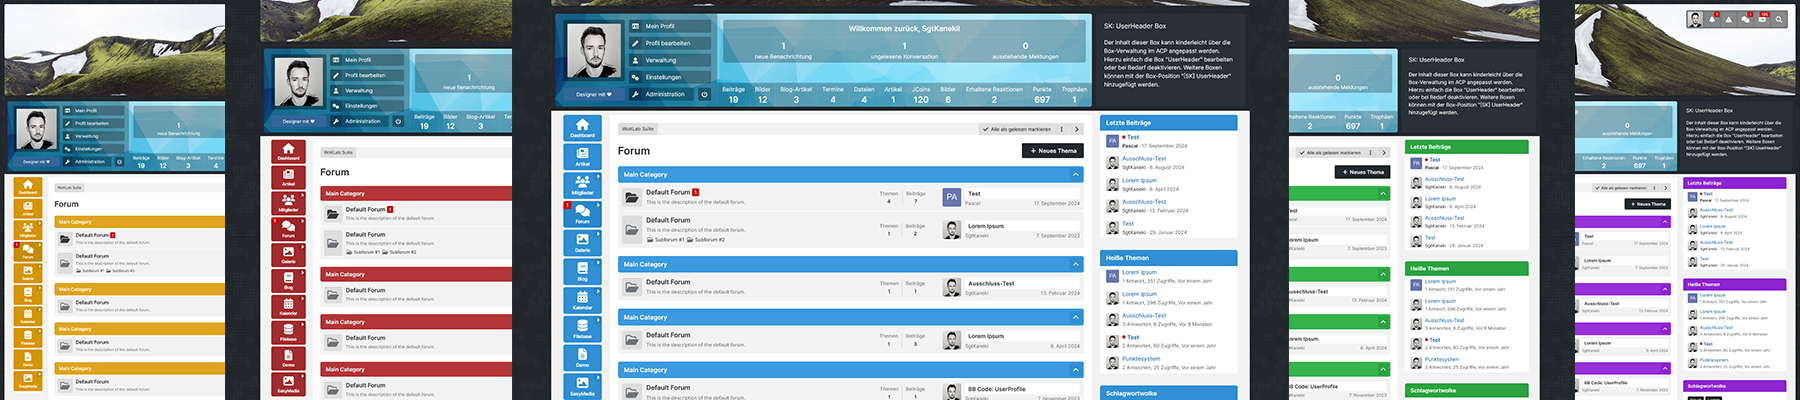Open the three-dot menu in blue forum bar
The height and width of the screenshot is (400, 1800).
pyautogui.click(x=1064, y=129)
